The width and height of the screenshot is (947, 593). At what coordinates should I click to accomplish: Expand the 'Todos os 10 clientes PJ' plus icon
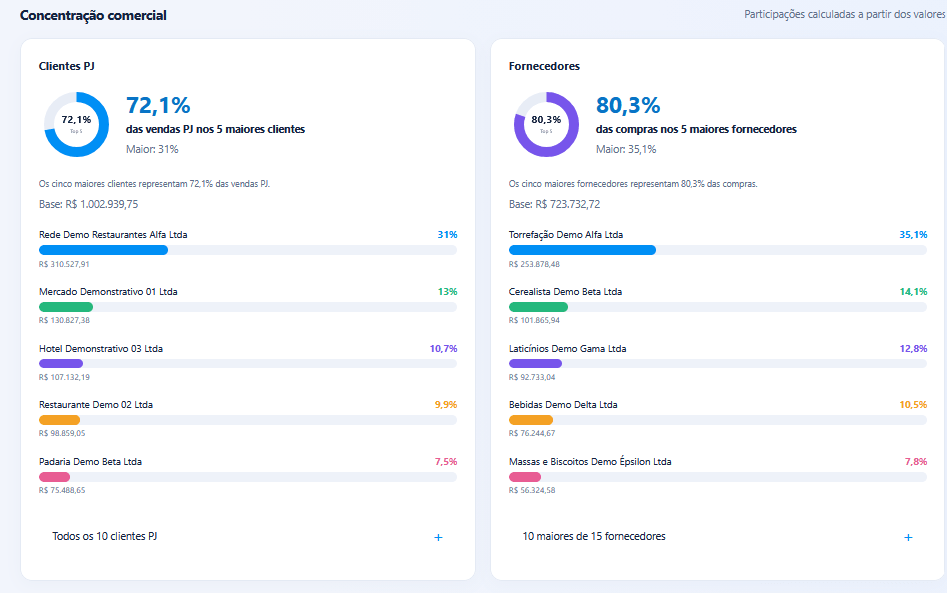(438, 537)
